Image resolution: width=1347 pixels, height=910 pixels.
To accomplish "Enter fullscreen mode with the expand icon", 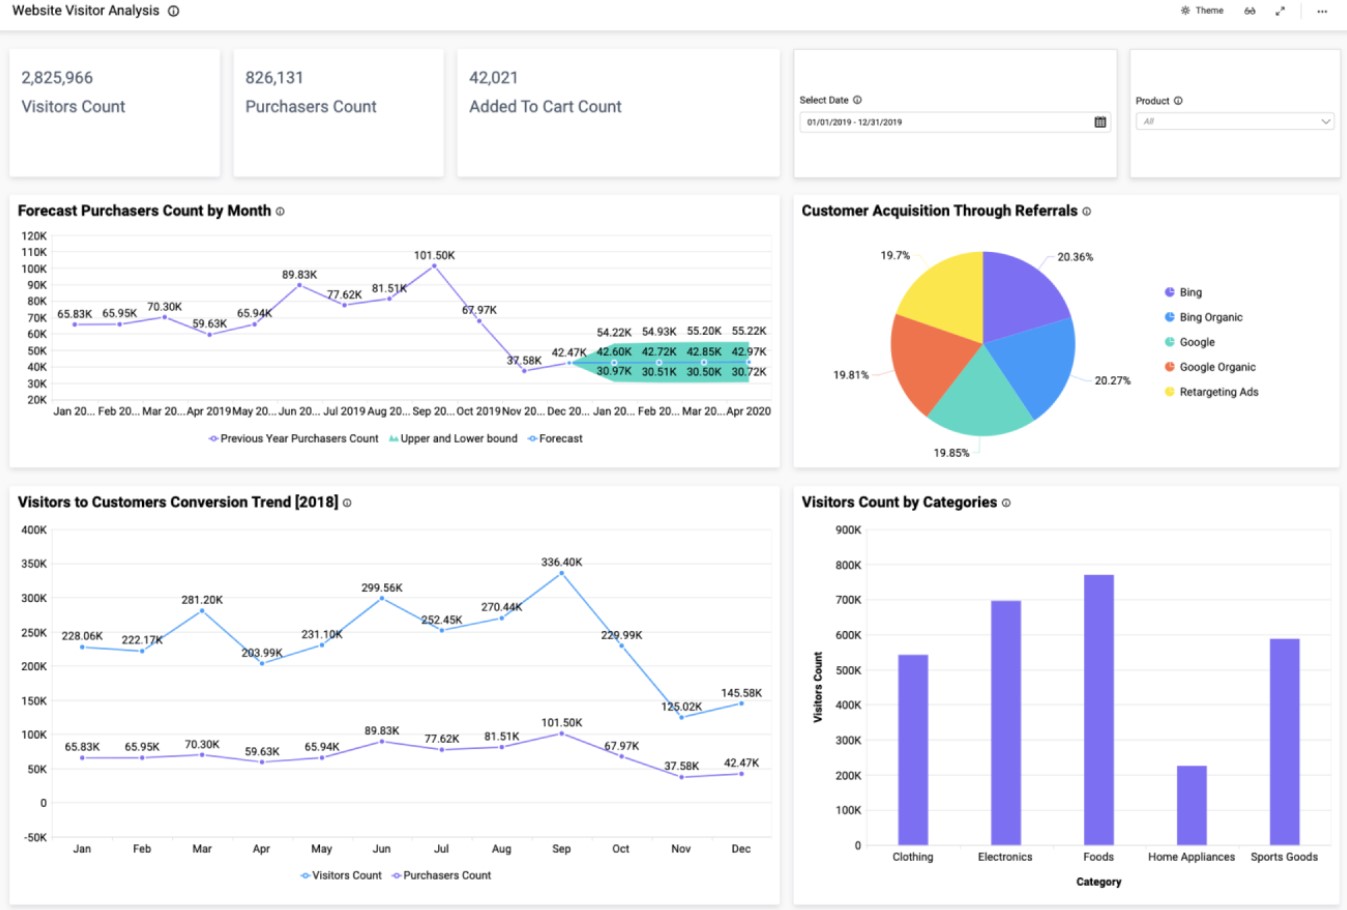I will pyautogui.click(x=1280, y=11).
